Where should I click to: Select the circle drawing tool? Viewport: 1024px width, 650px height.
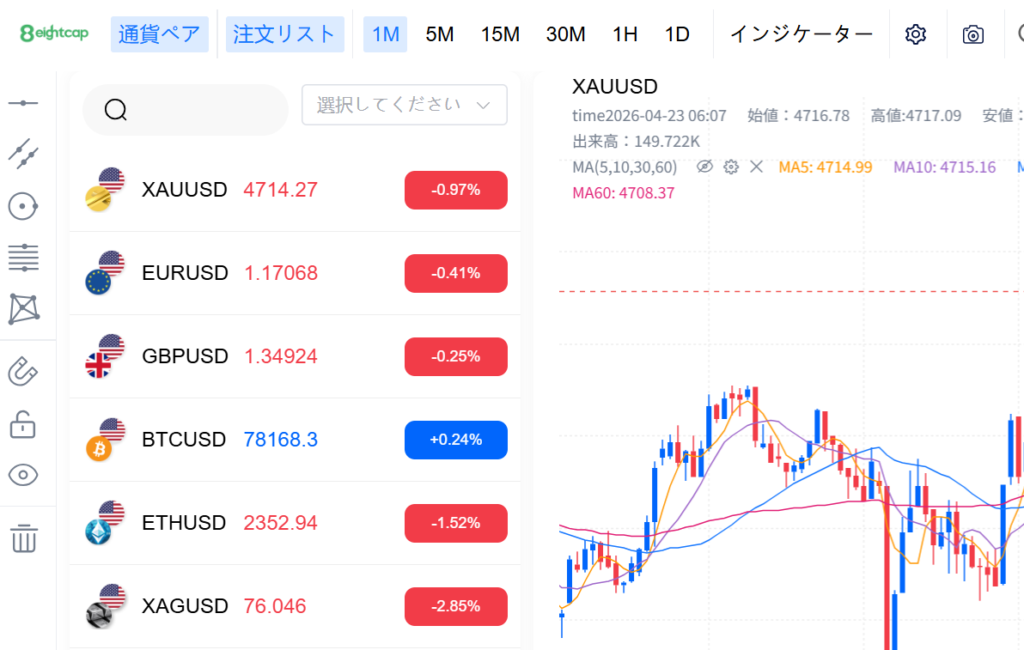point(23,207)
